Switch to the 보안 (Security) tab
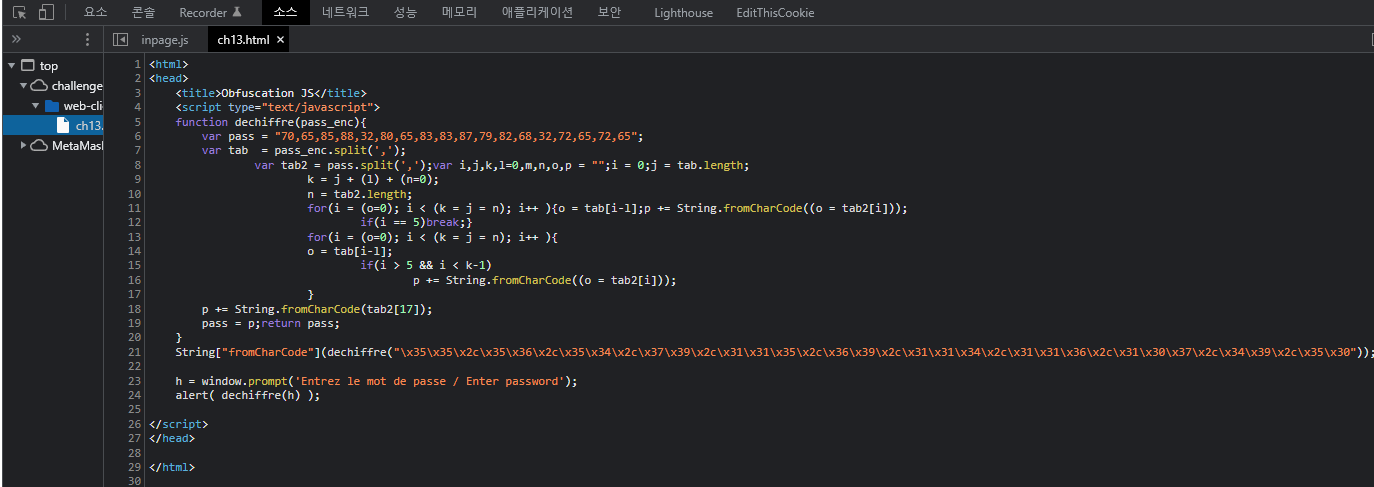Viewport: 1374px width, 487px height. coord(609,13)
